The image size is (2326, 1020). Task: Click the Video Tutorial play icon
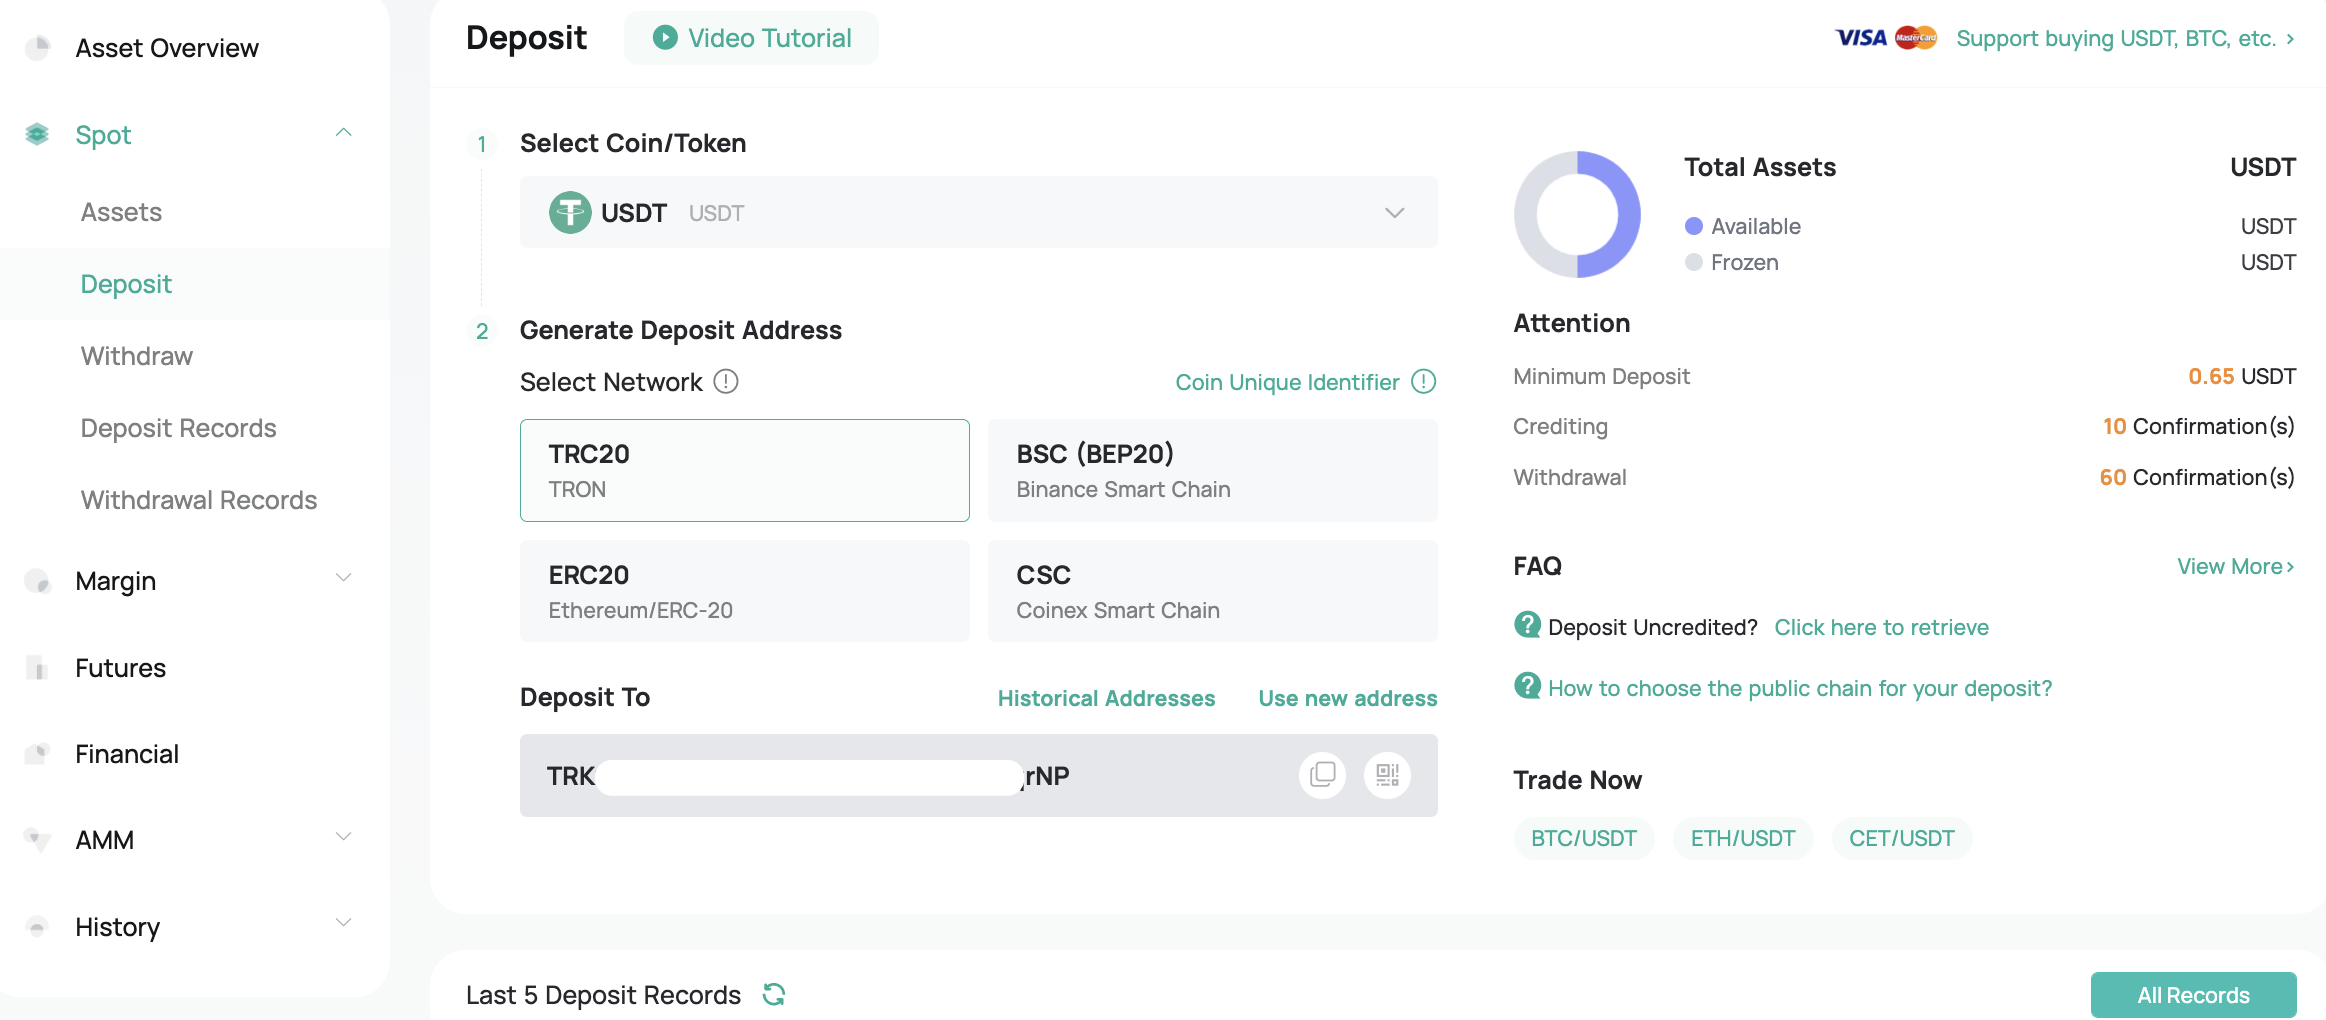pyautogui.click(x=665, y=38)
